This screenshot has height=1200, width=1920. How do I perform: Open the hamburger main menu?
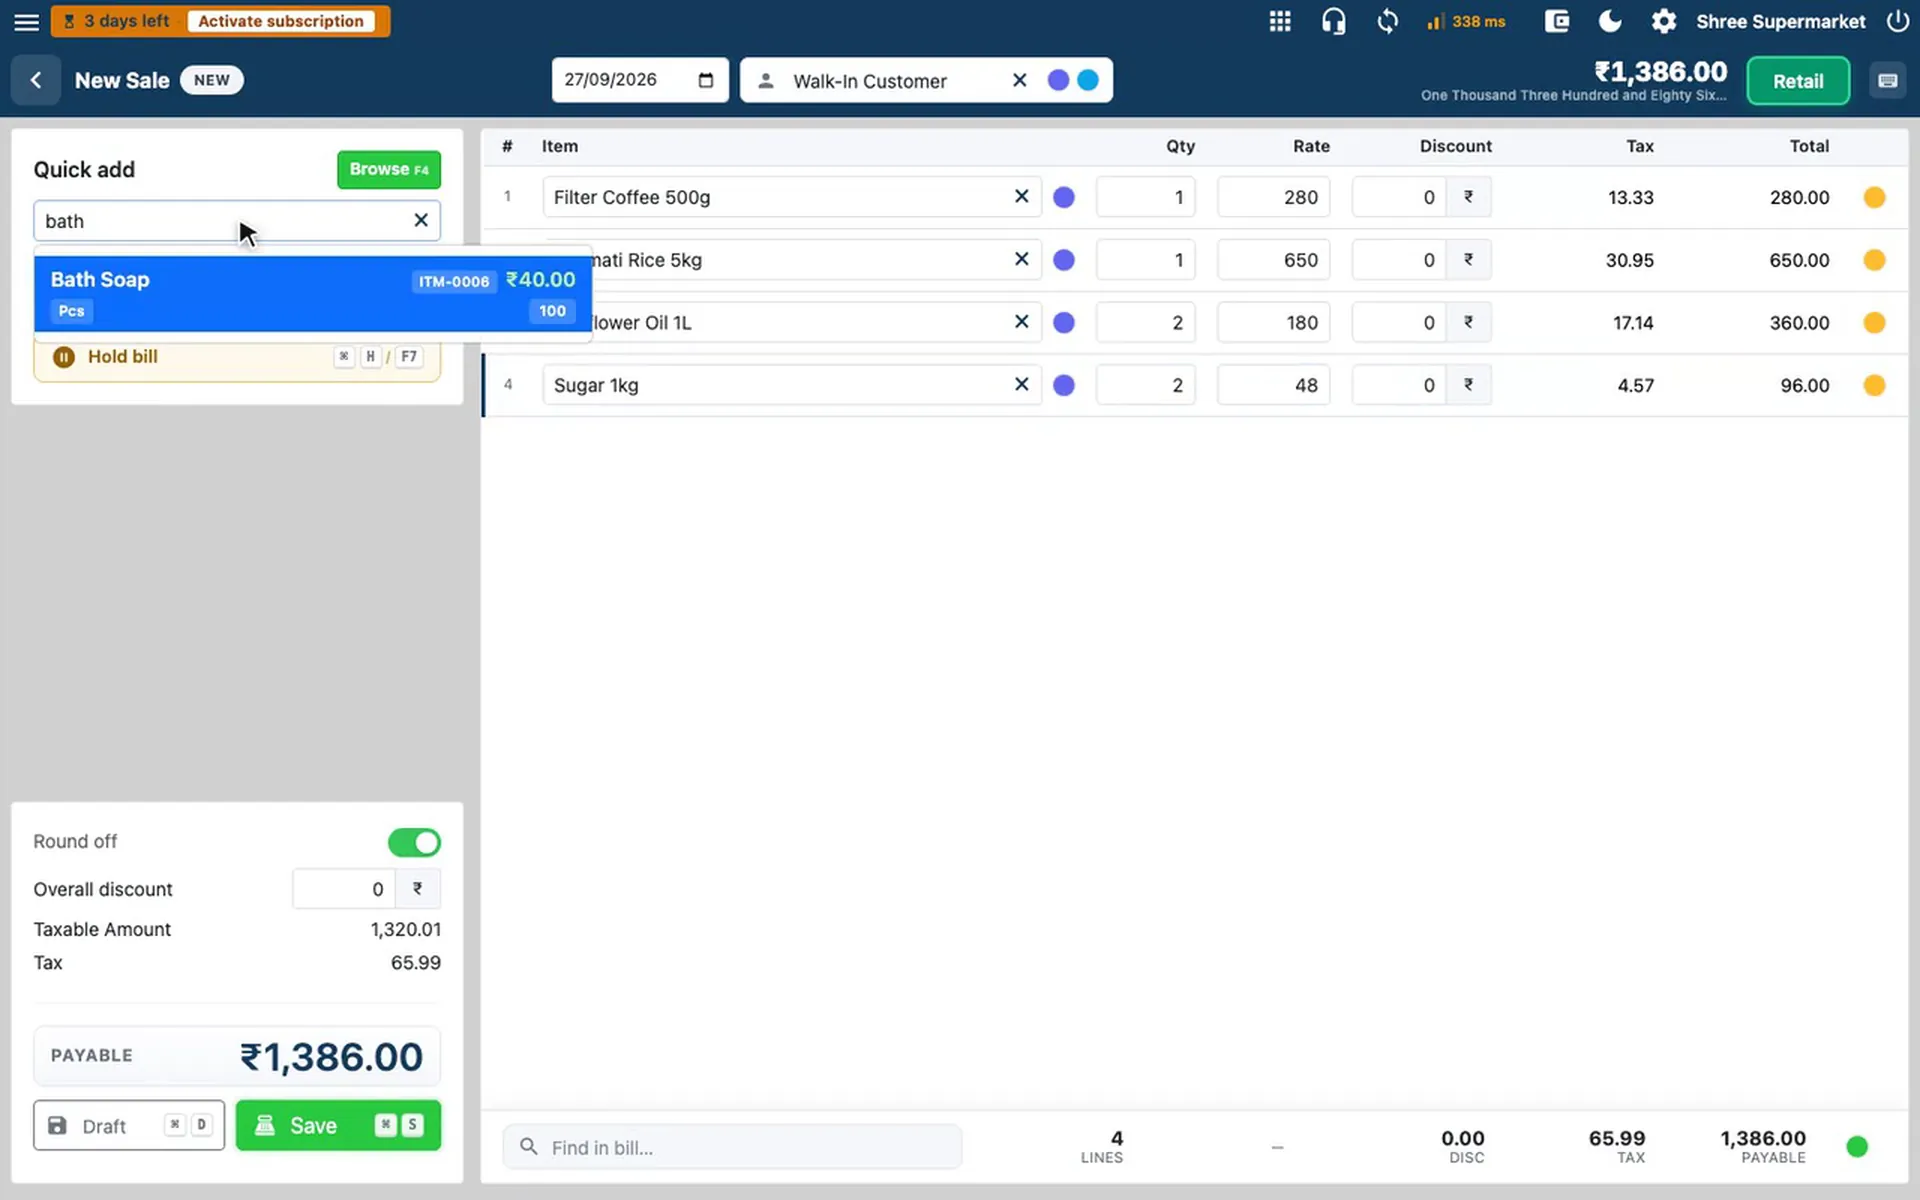[27, 21]
